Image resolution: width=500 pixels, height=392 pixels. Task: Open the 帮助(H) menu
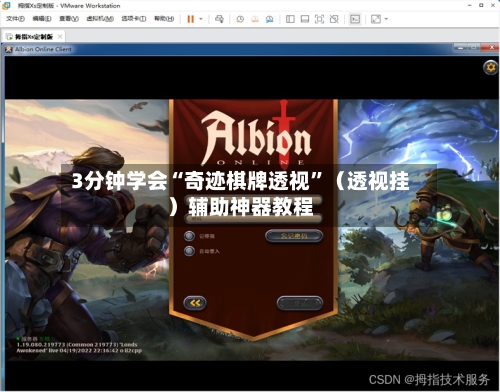coord(164,19)
